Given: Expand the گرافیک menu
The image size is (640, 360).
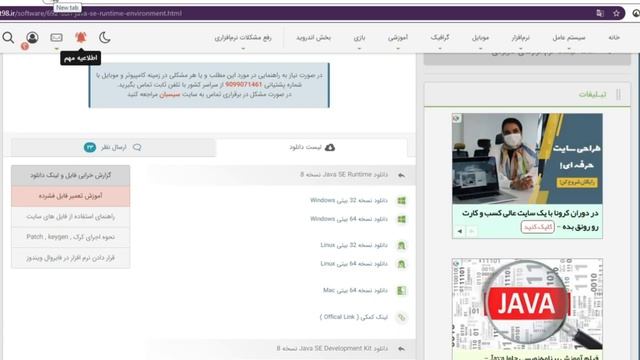Looking at the screenshot, I should (x=440, y=38).
